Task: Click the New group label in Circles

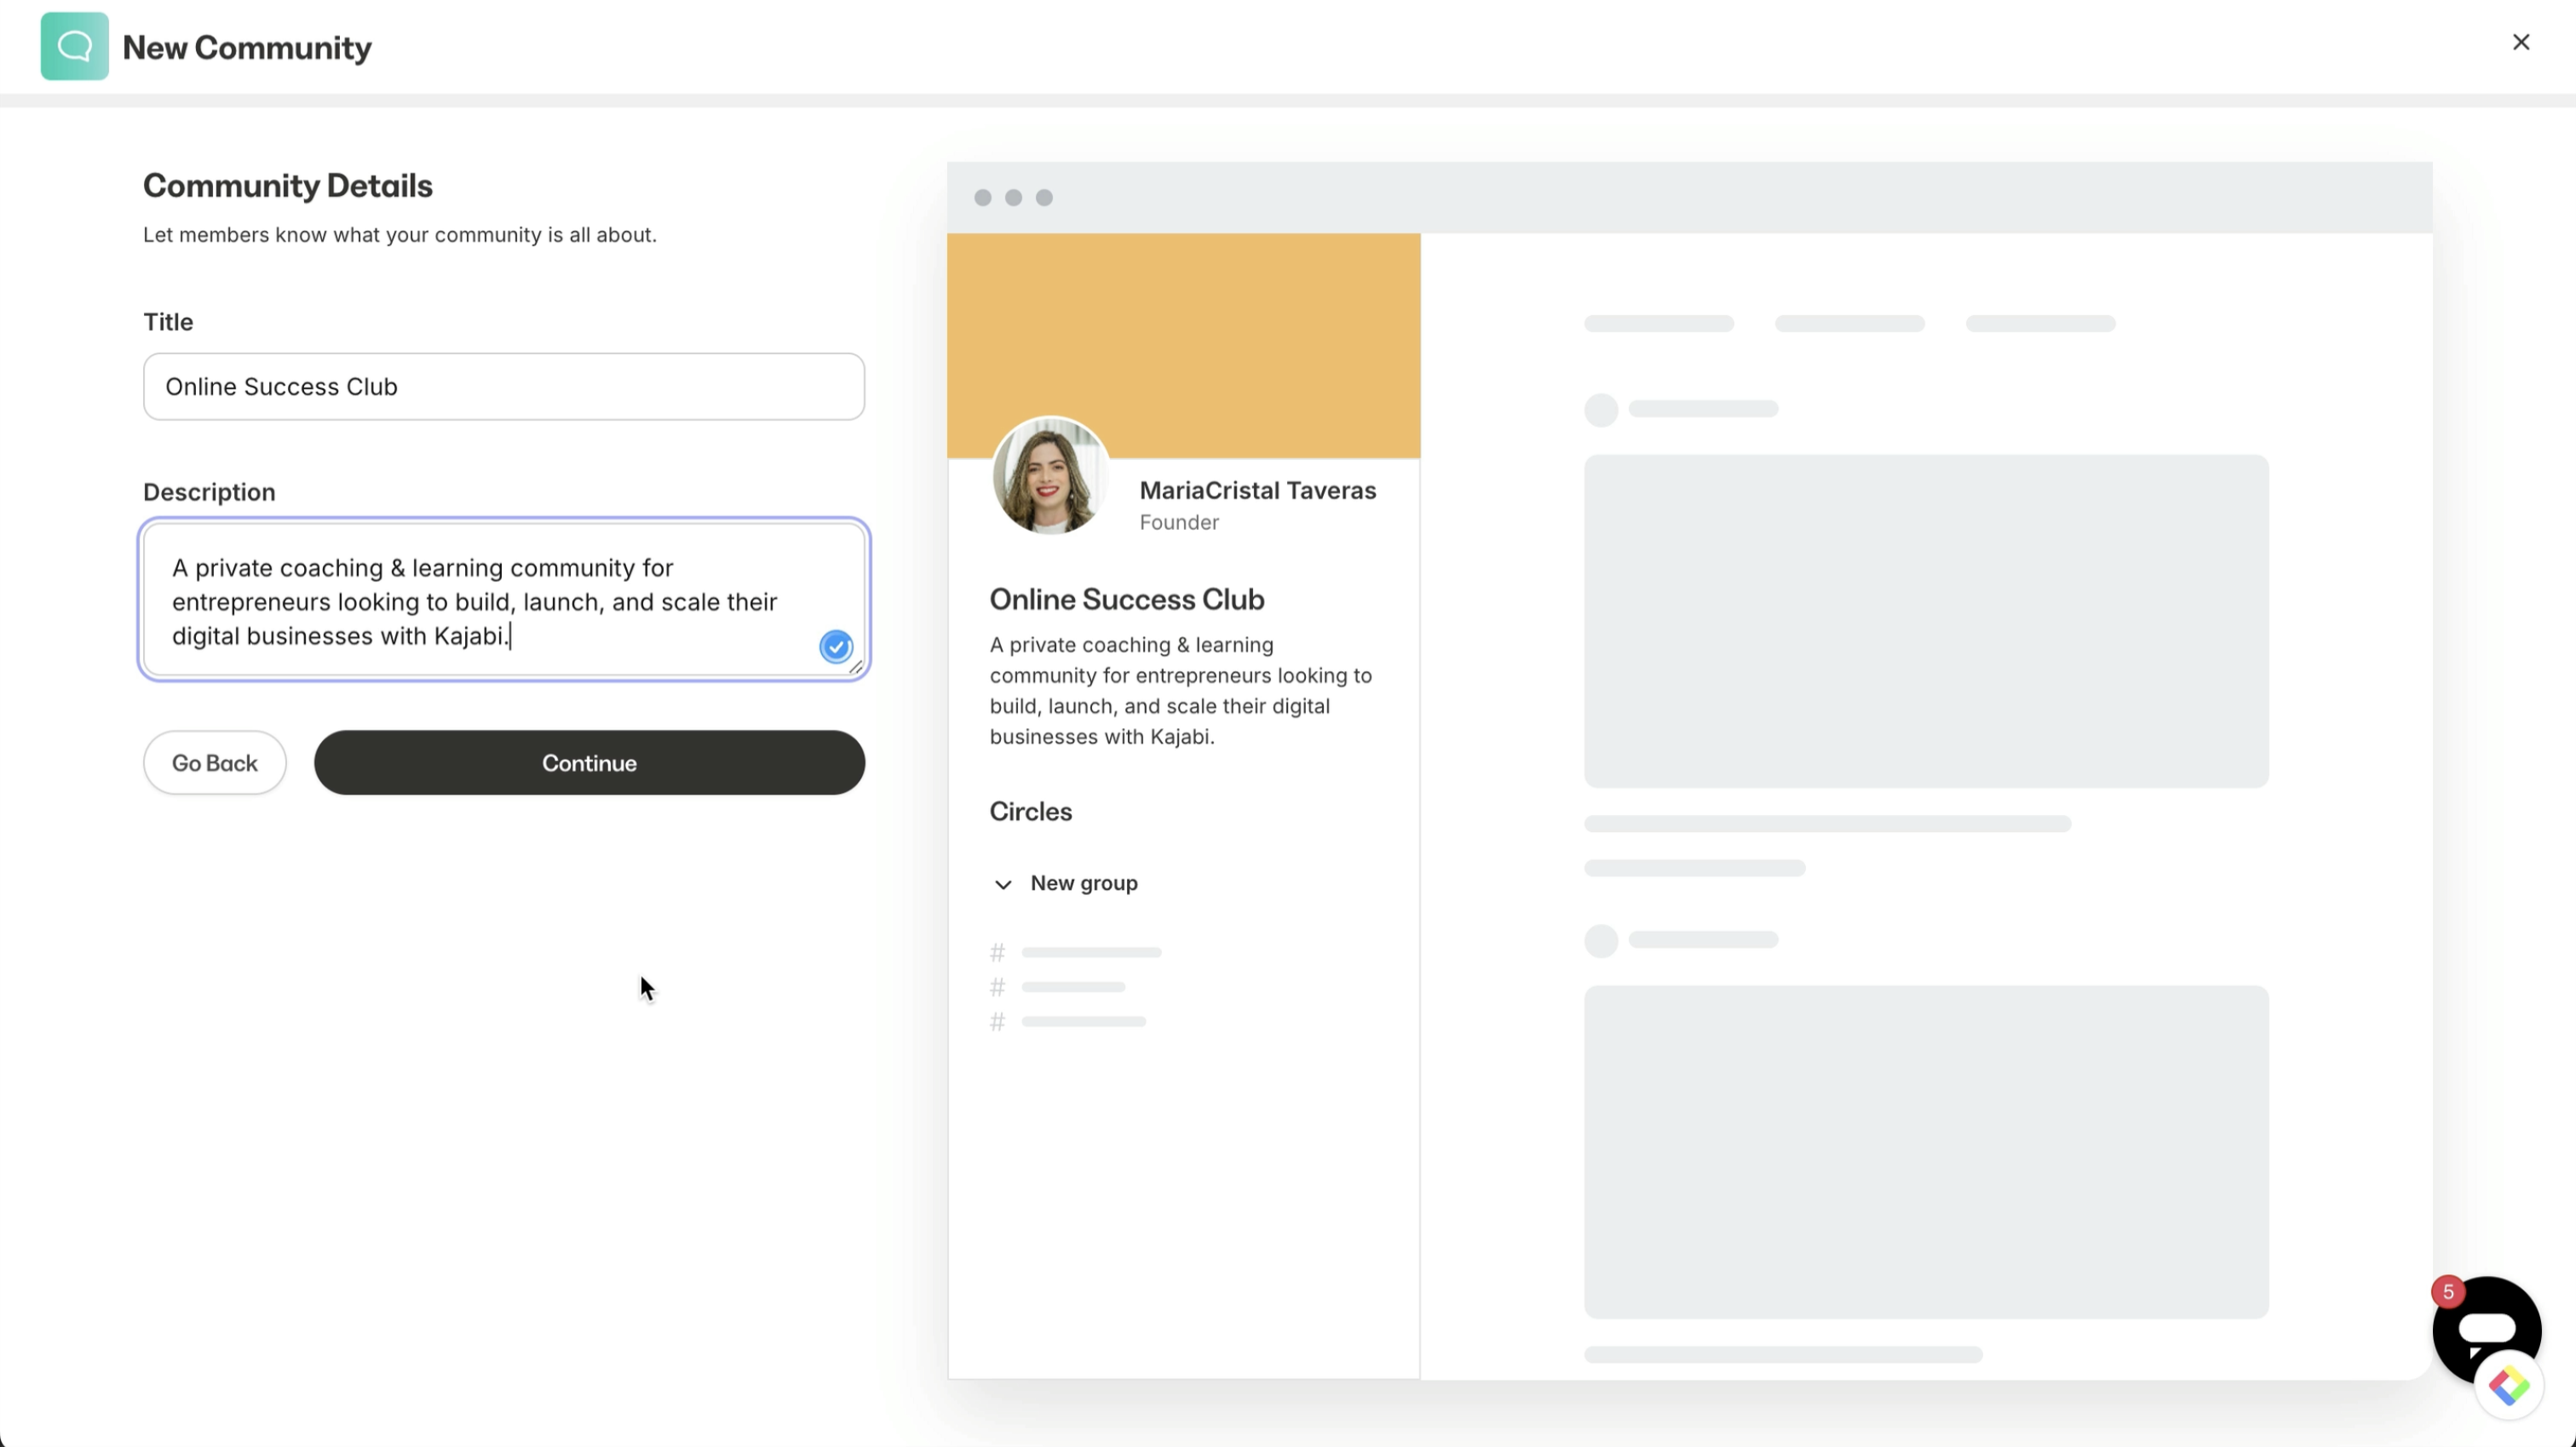Action: (1084, 883)
